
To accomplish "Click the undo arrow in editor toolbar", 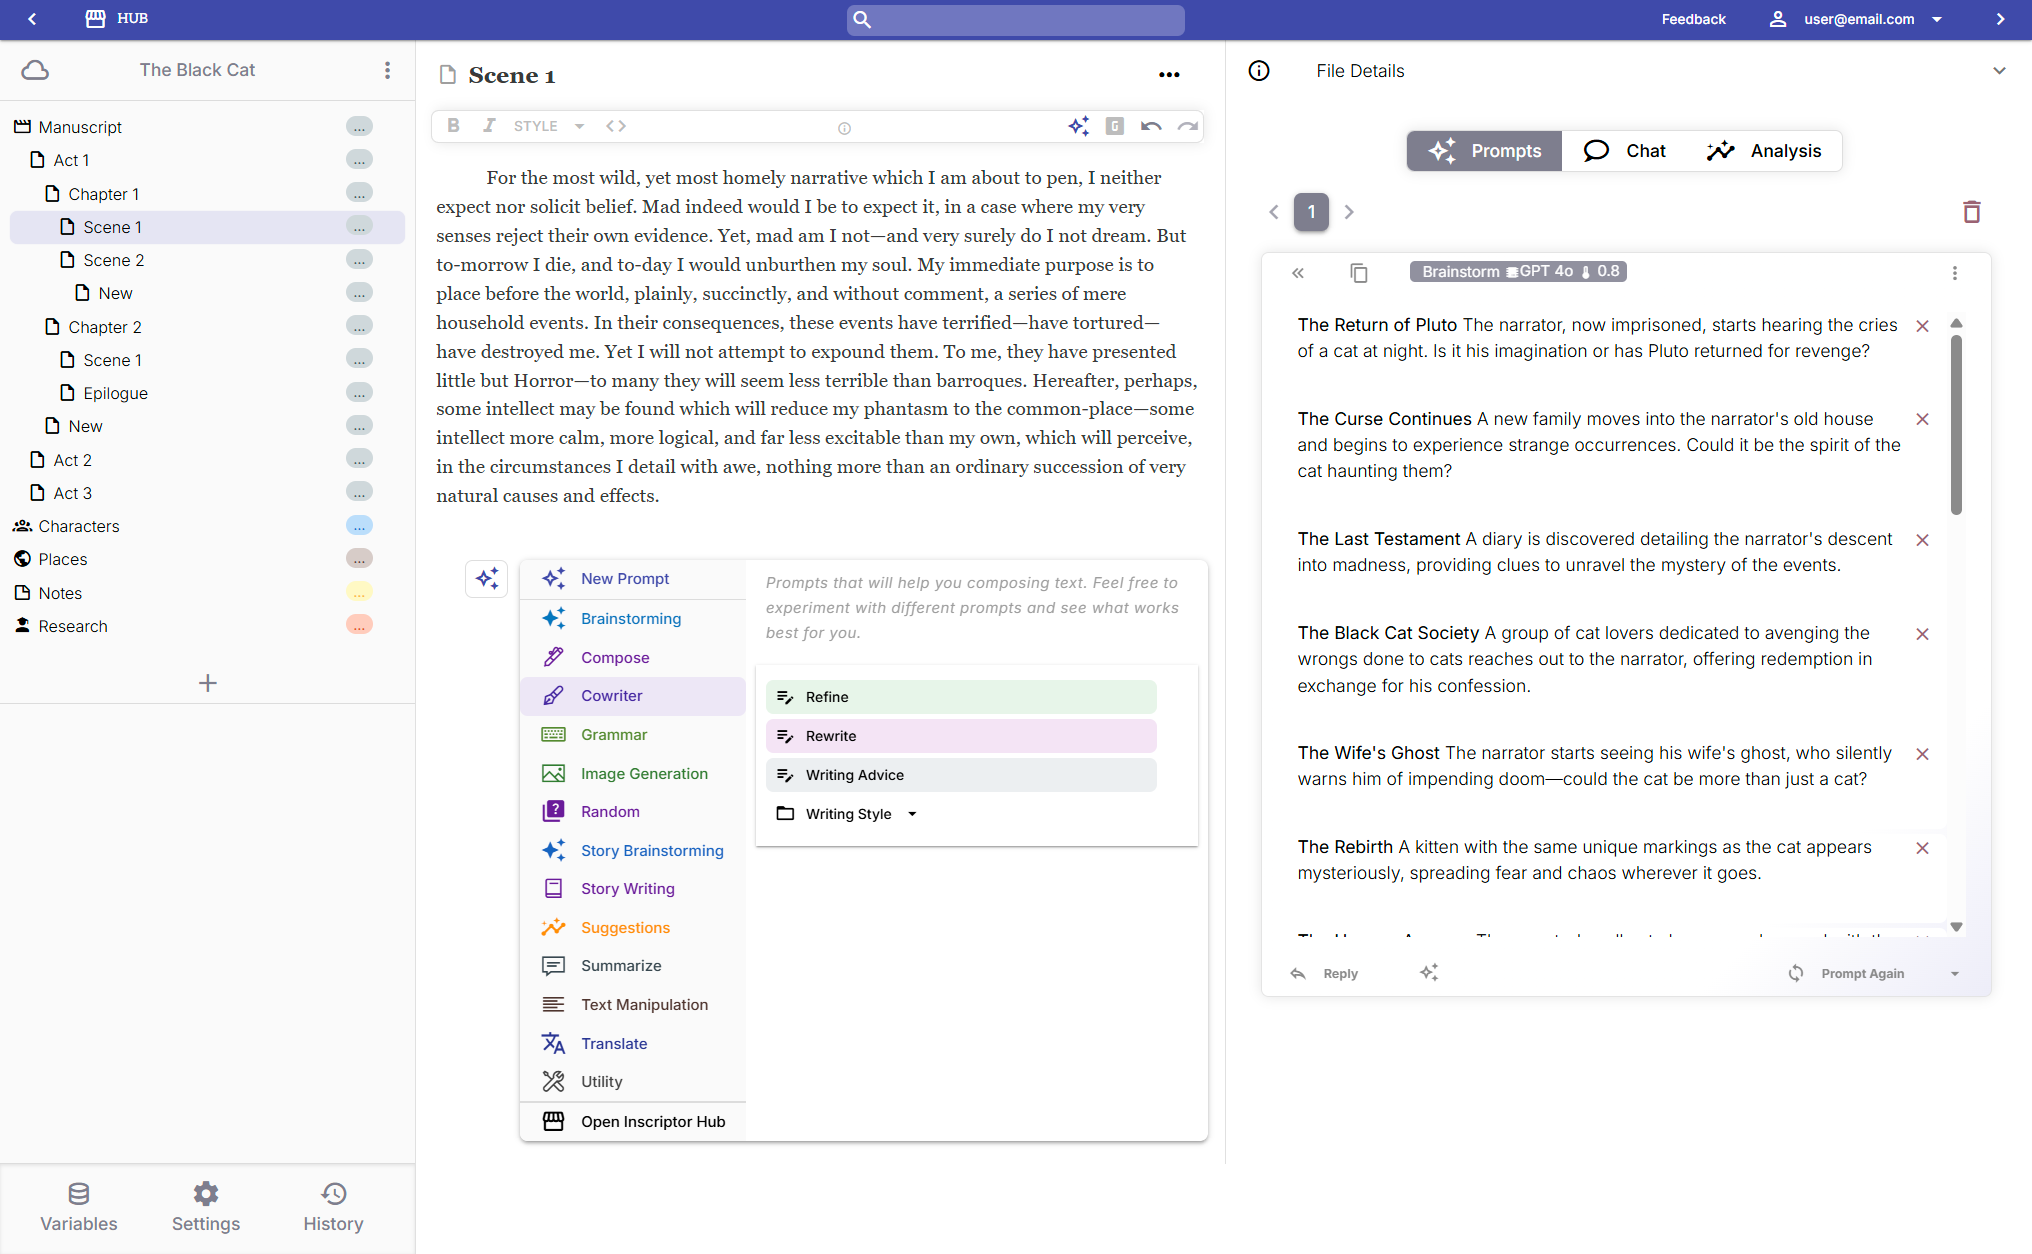I will click(1151, 126).
